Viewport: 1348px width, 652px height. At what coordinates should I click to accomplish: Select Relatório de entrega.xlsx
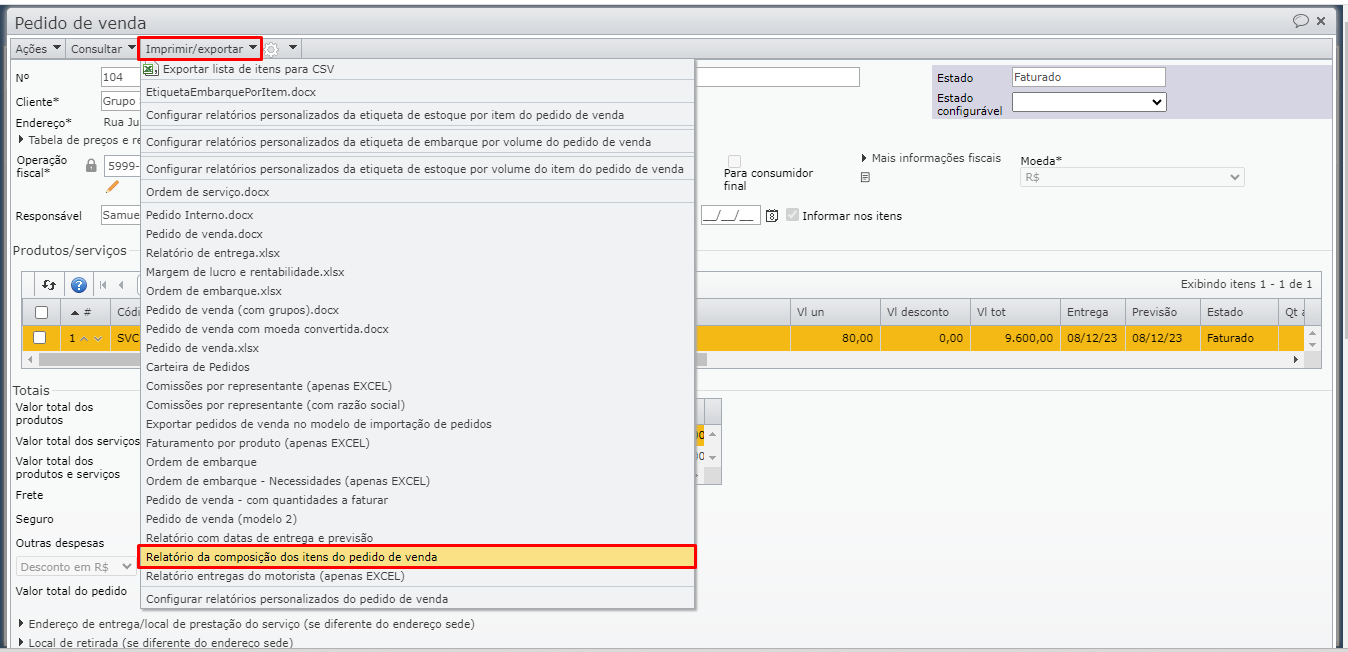point(417,253)
